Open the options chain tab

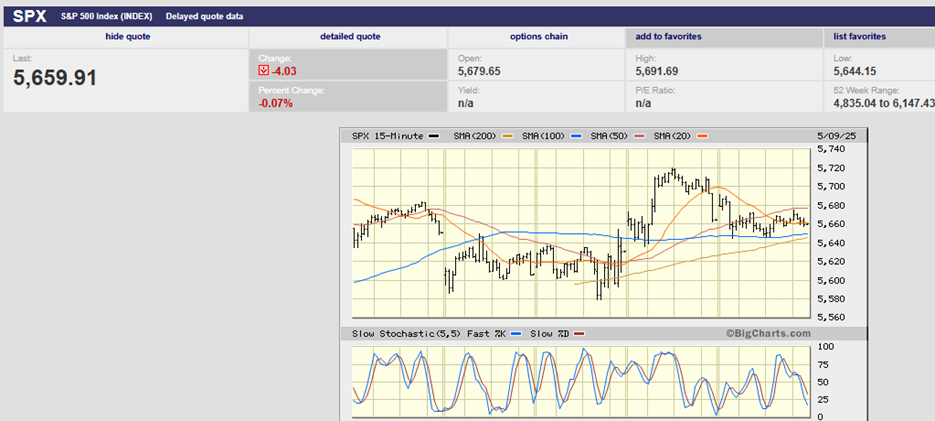[x=538, y=37]
